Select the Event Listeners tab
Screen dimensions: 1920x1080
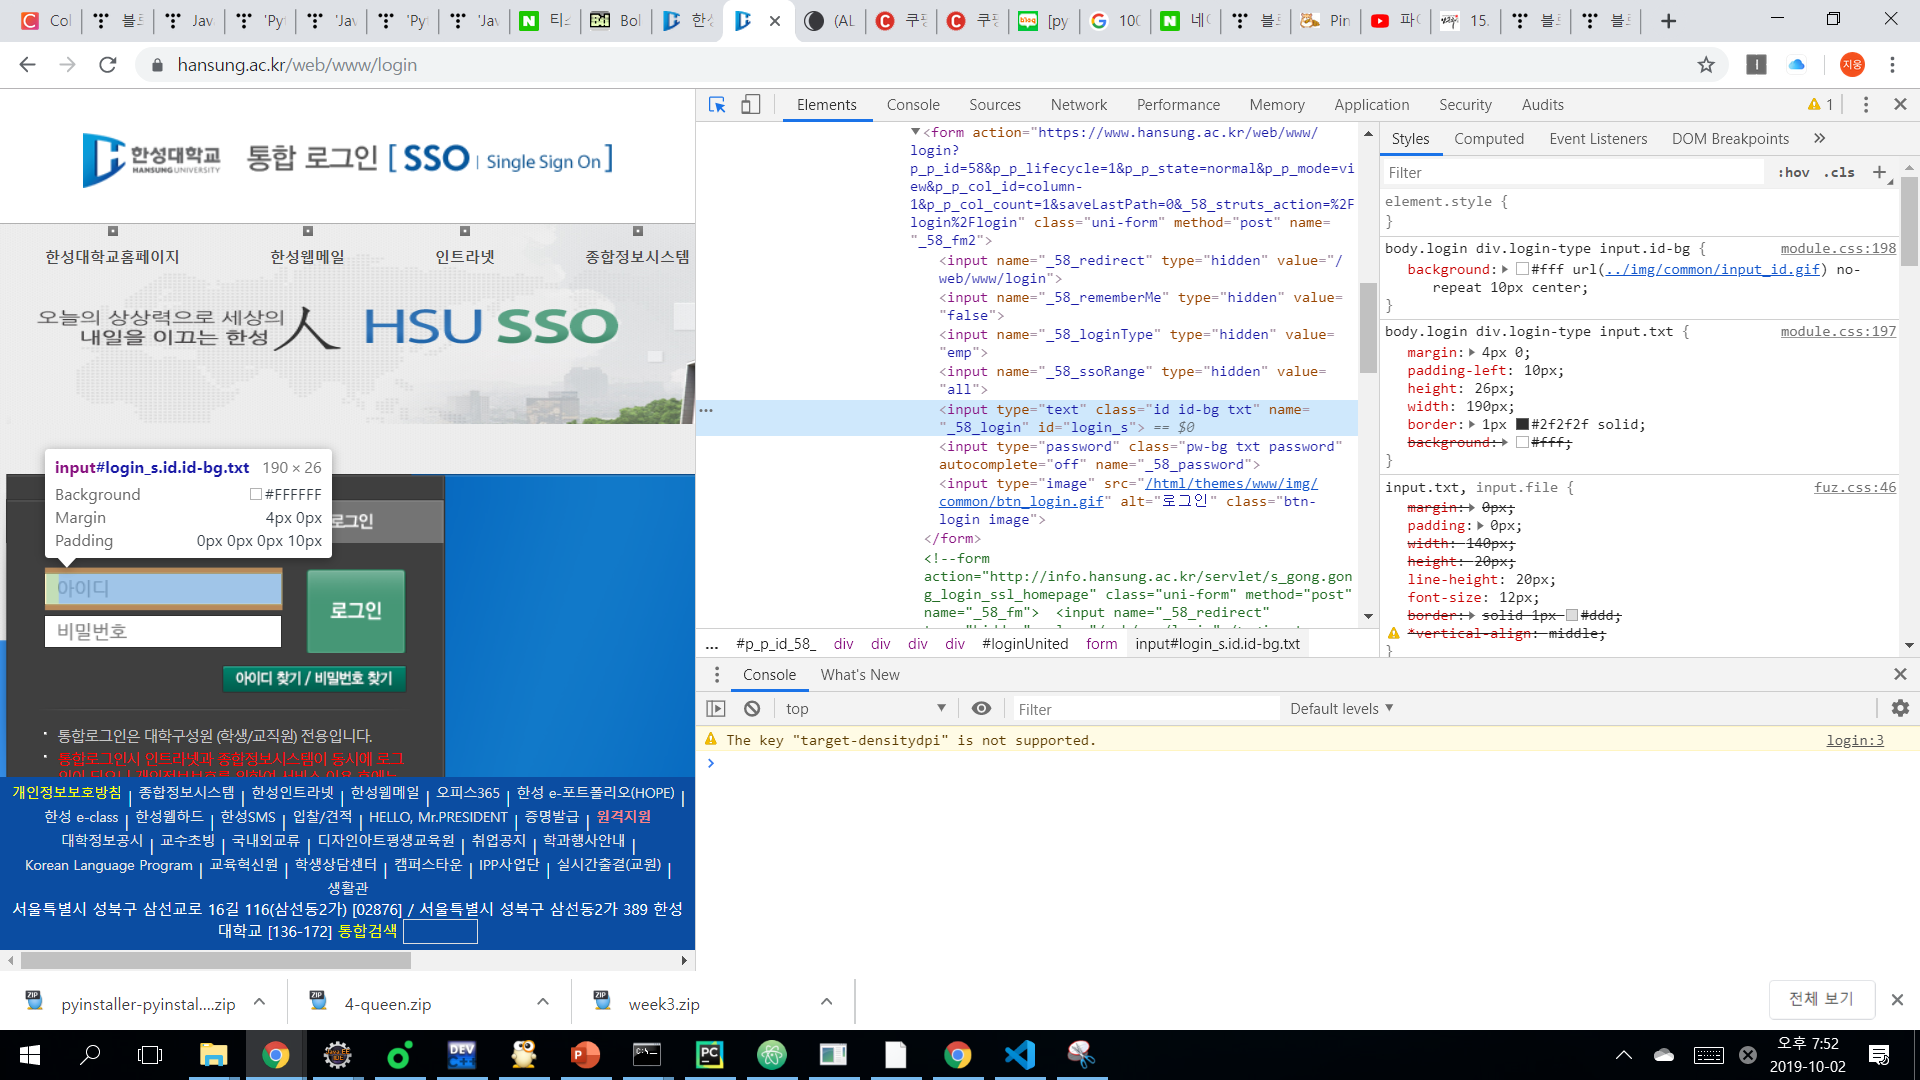click(x=1598, y=139)
